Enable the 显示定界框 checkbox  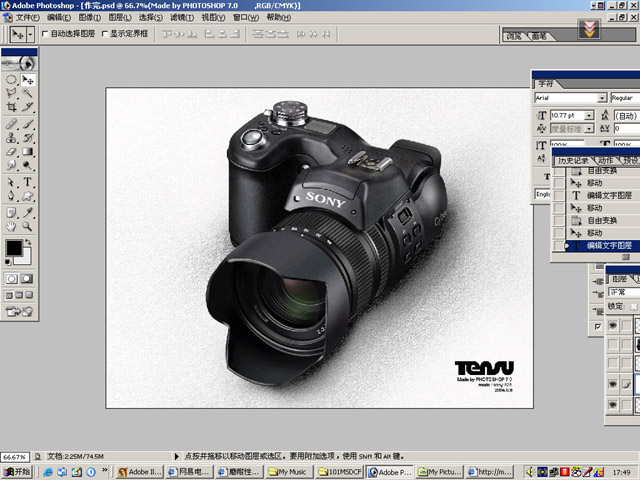tap(104, 34)
